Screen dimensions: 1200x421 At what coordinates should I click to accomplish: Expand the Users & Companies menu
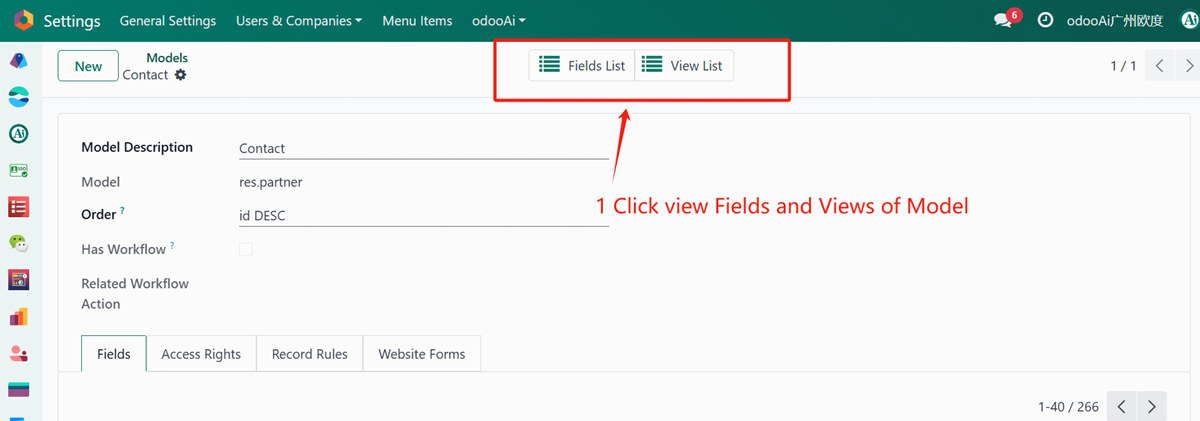(298, 20)
